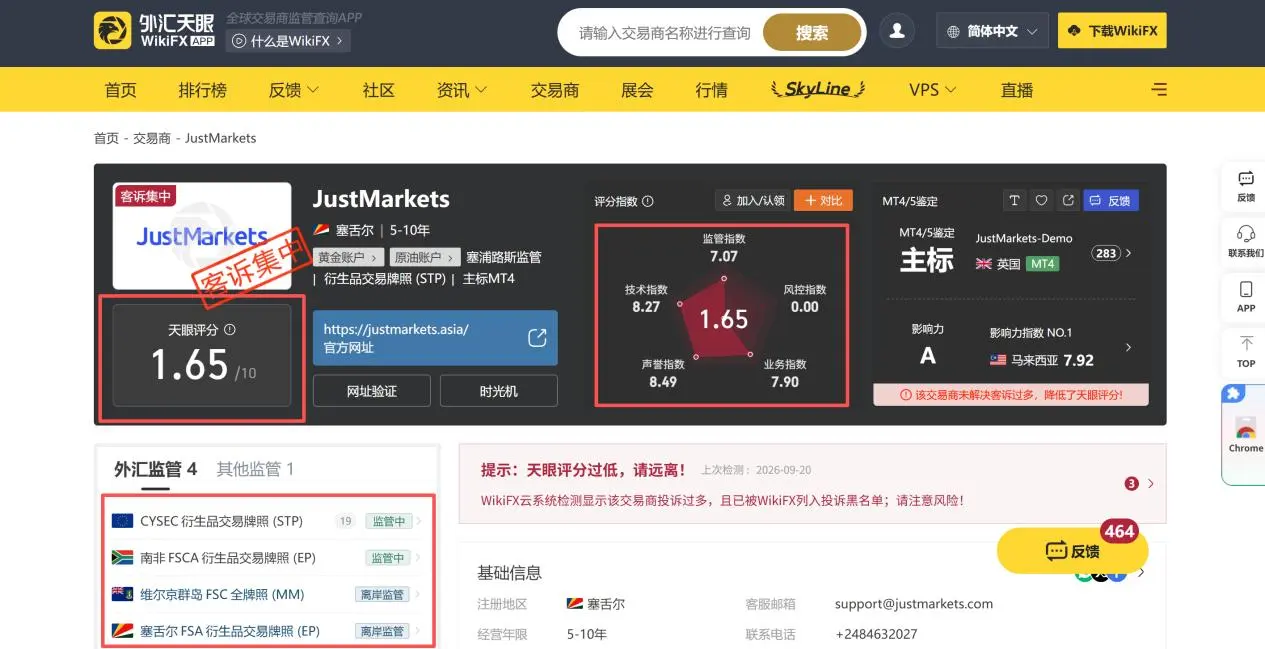
Task: Open 行情 in navigation bar
Action: [x=711, y=90]
